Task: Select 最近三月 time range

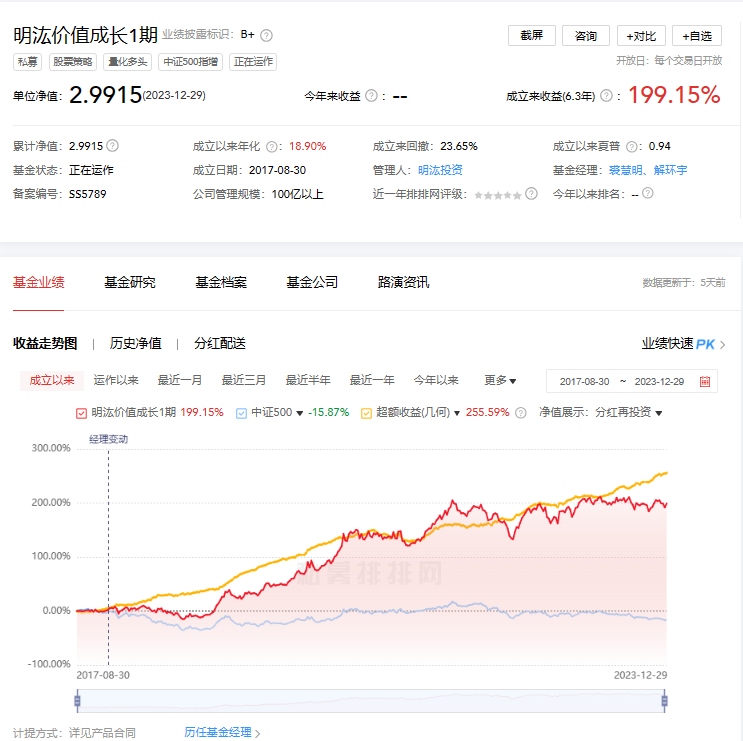Action: pos(244,380)
